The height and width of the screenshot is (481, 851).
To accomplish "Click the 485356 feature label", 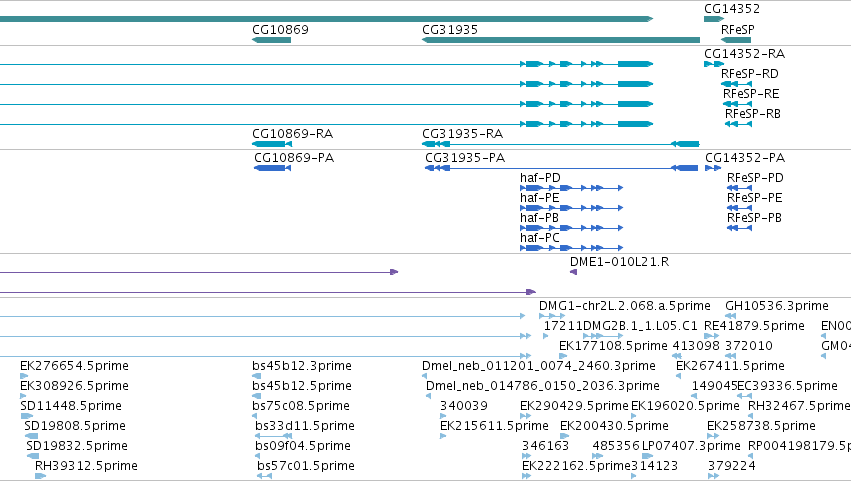I will [616, 446].
